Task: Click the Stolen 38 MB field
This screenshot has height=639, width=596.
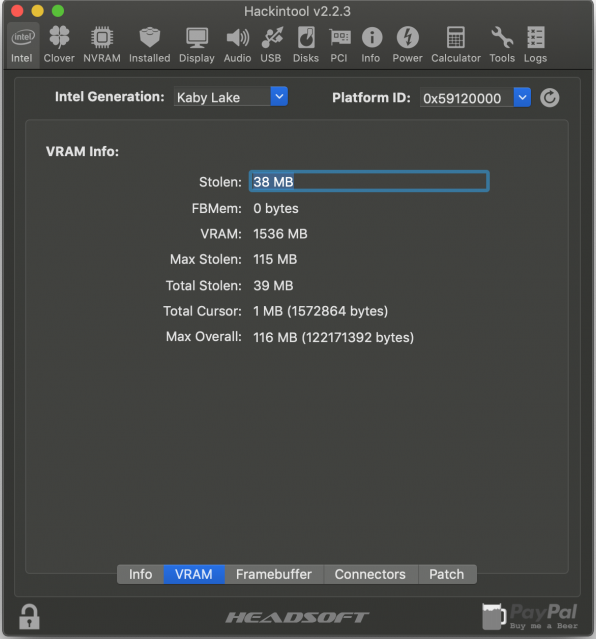Action: (369, 181)
